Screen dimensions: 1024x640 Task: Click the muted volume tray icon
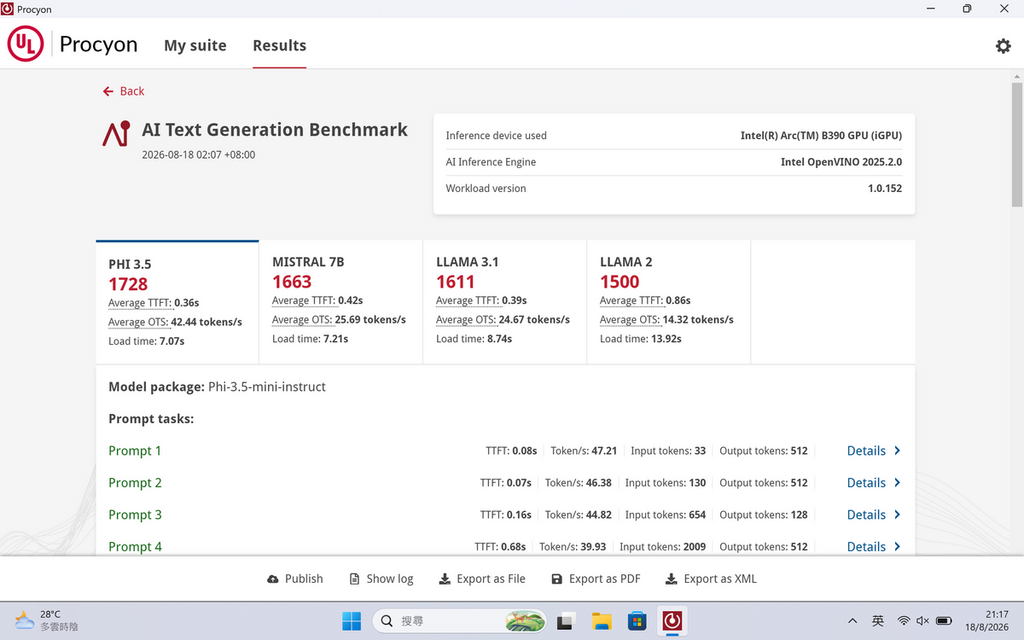(922, 621)
